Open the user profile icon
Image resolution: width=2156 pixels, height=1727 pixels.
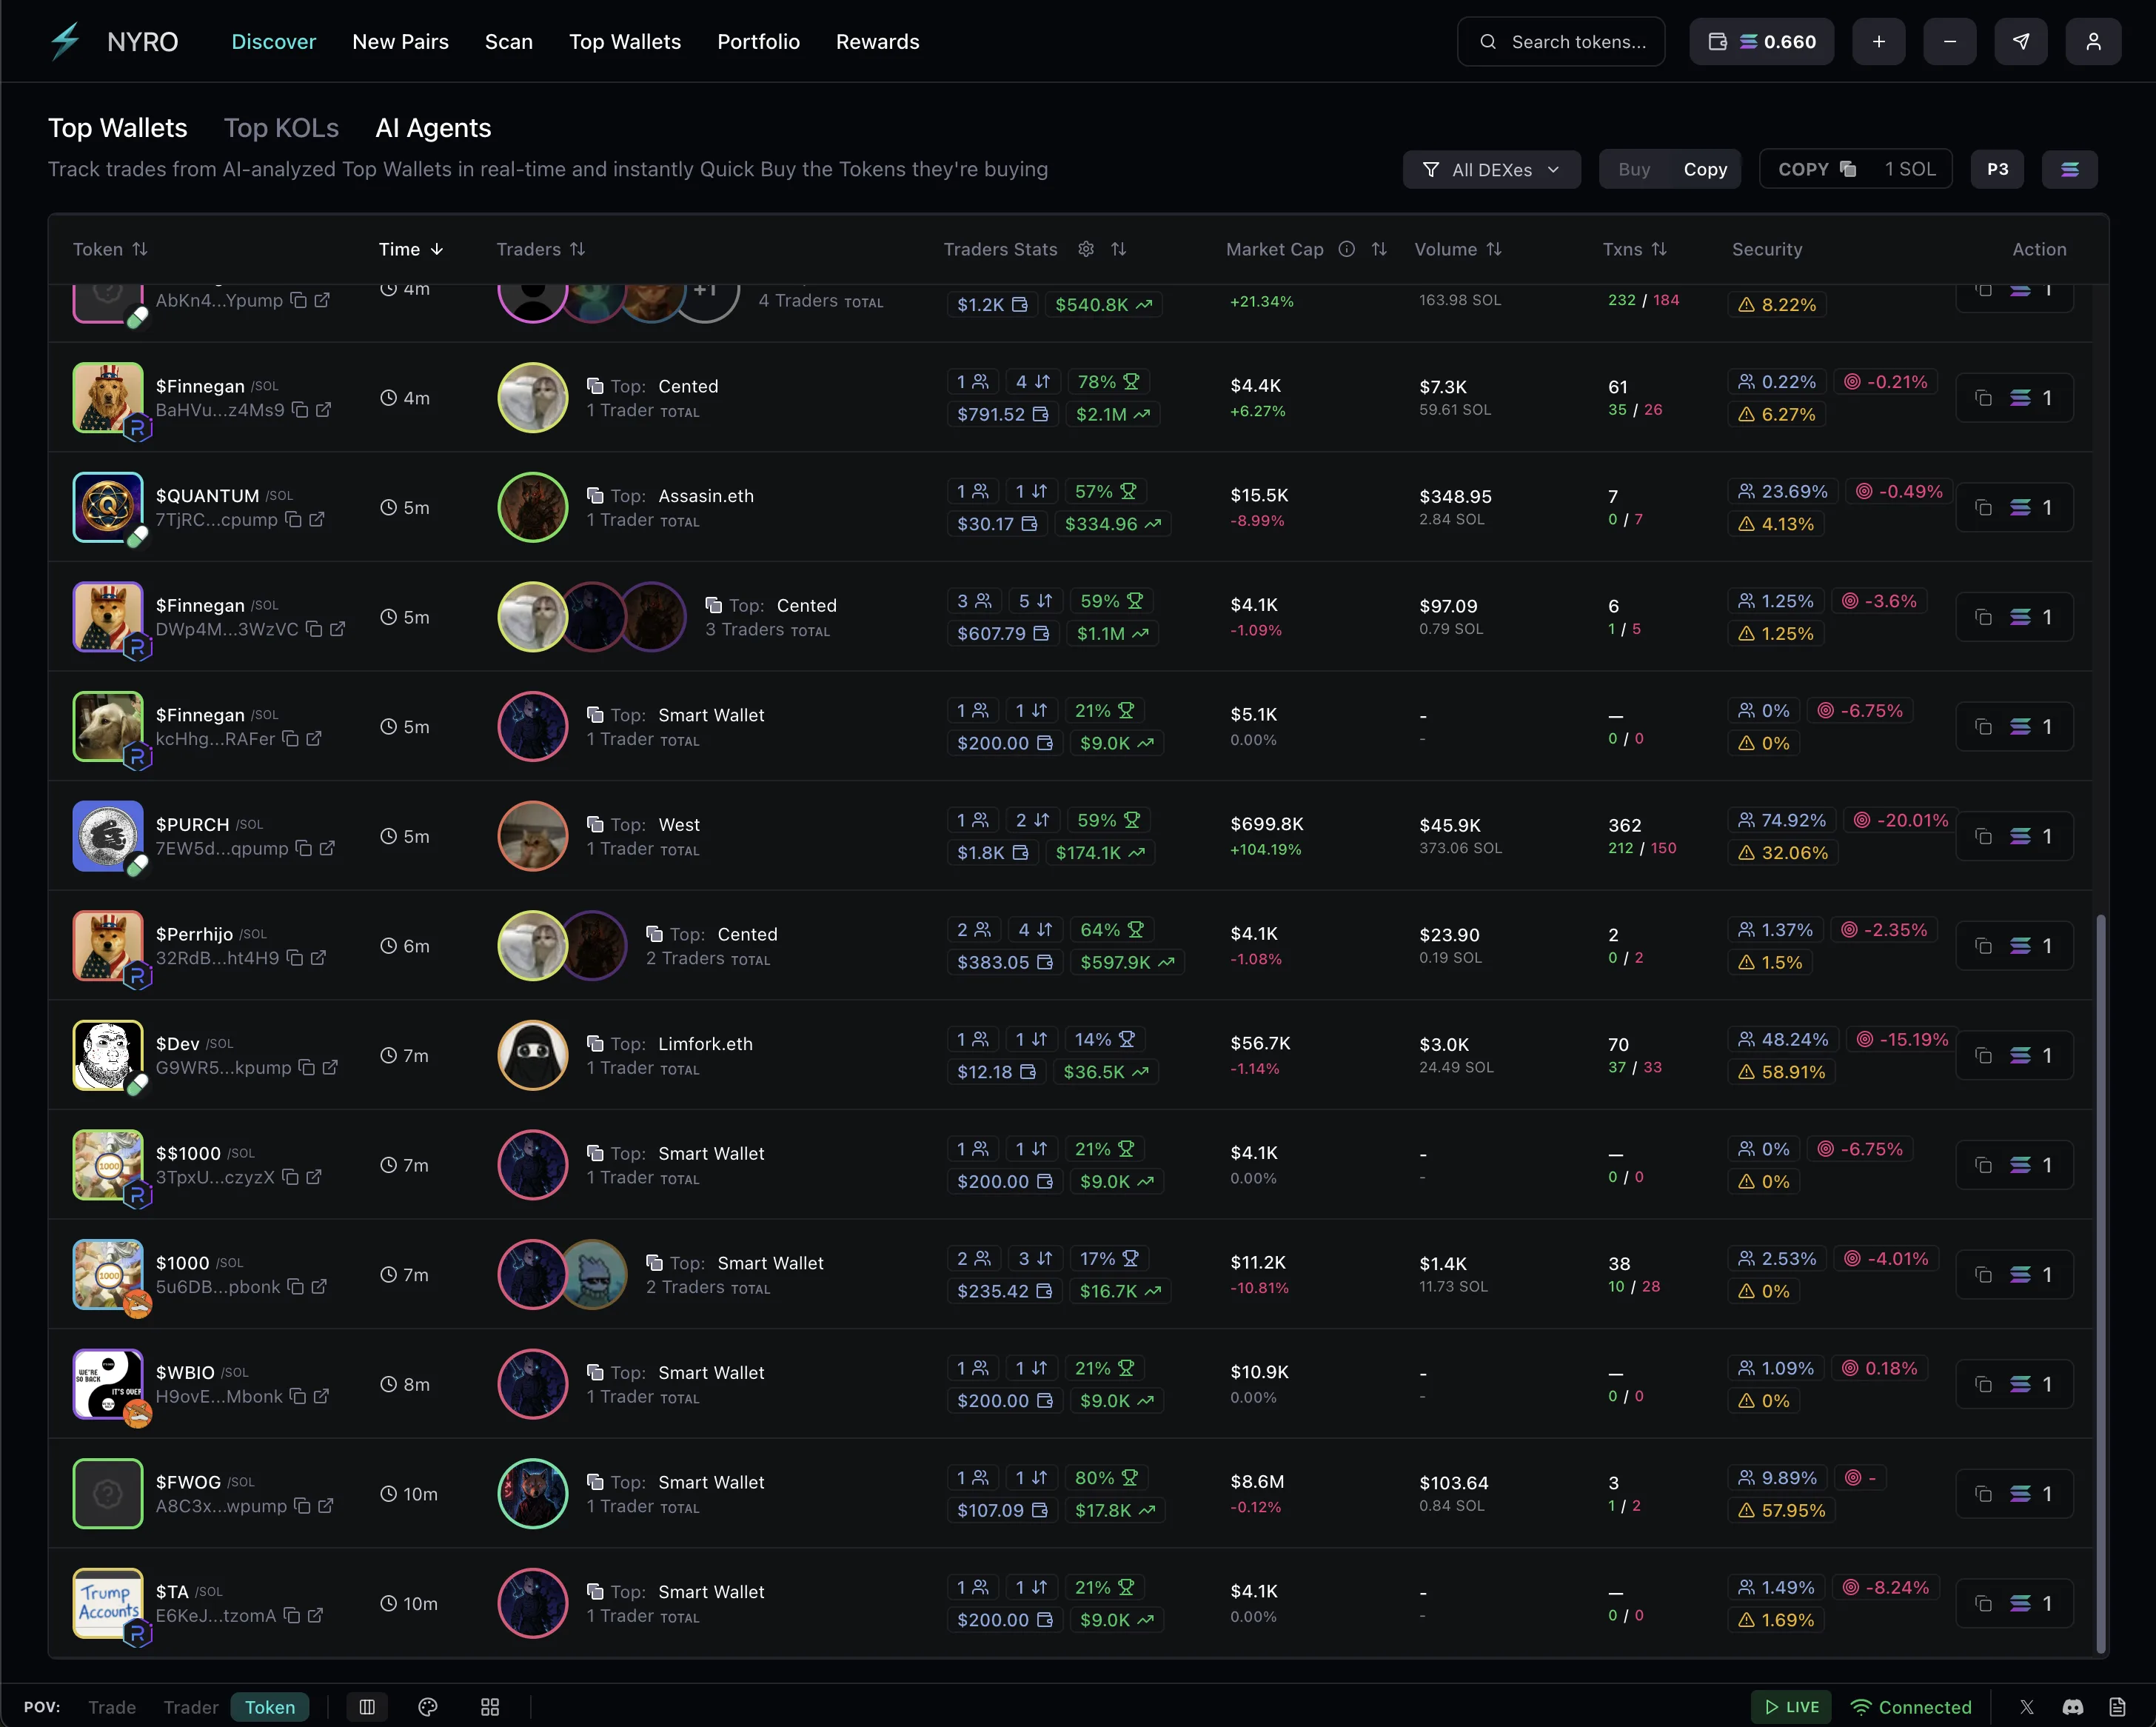click(2092, 41)
